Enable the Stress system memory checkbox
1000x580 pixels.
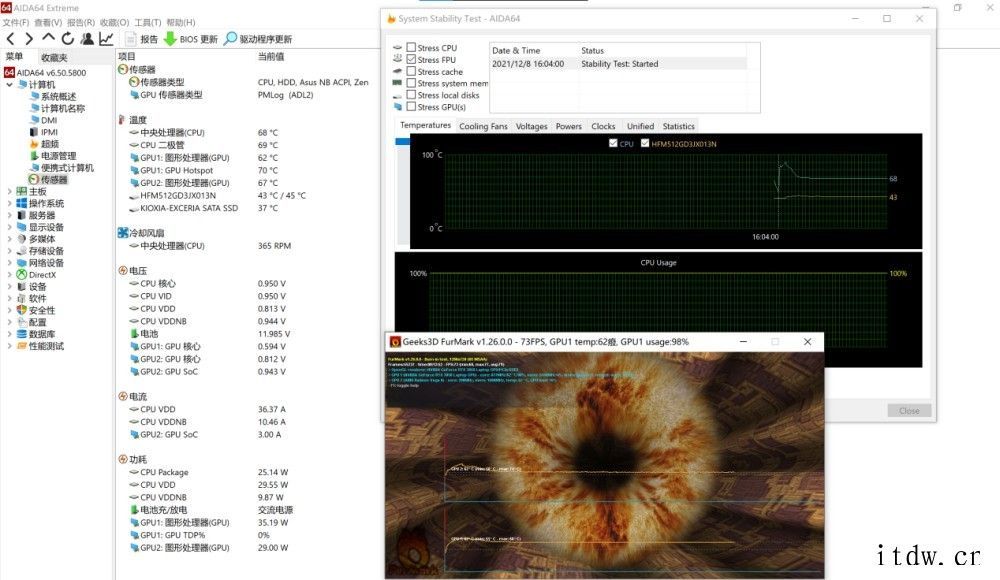411,83
